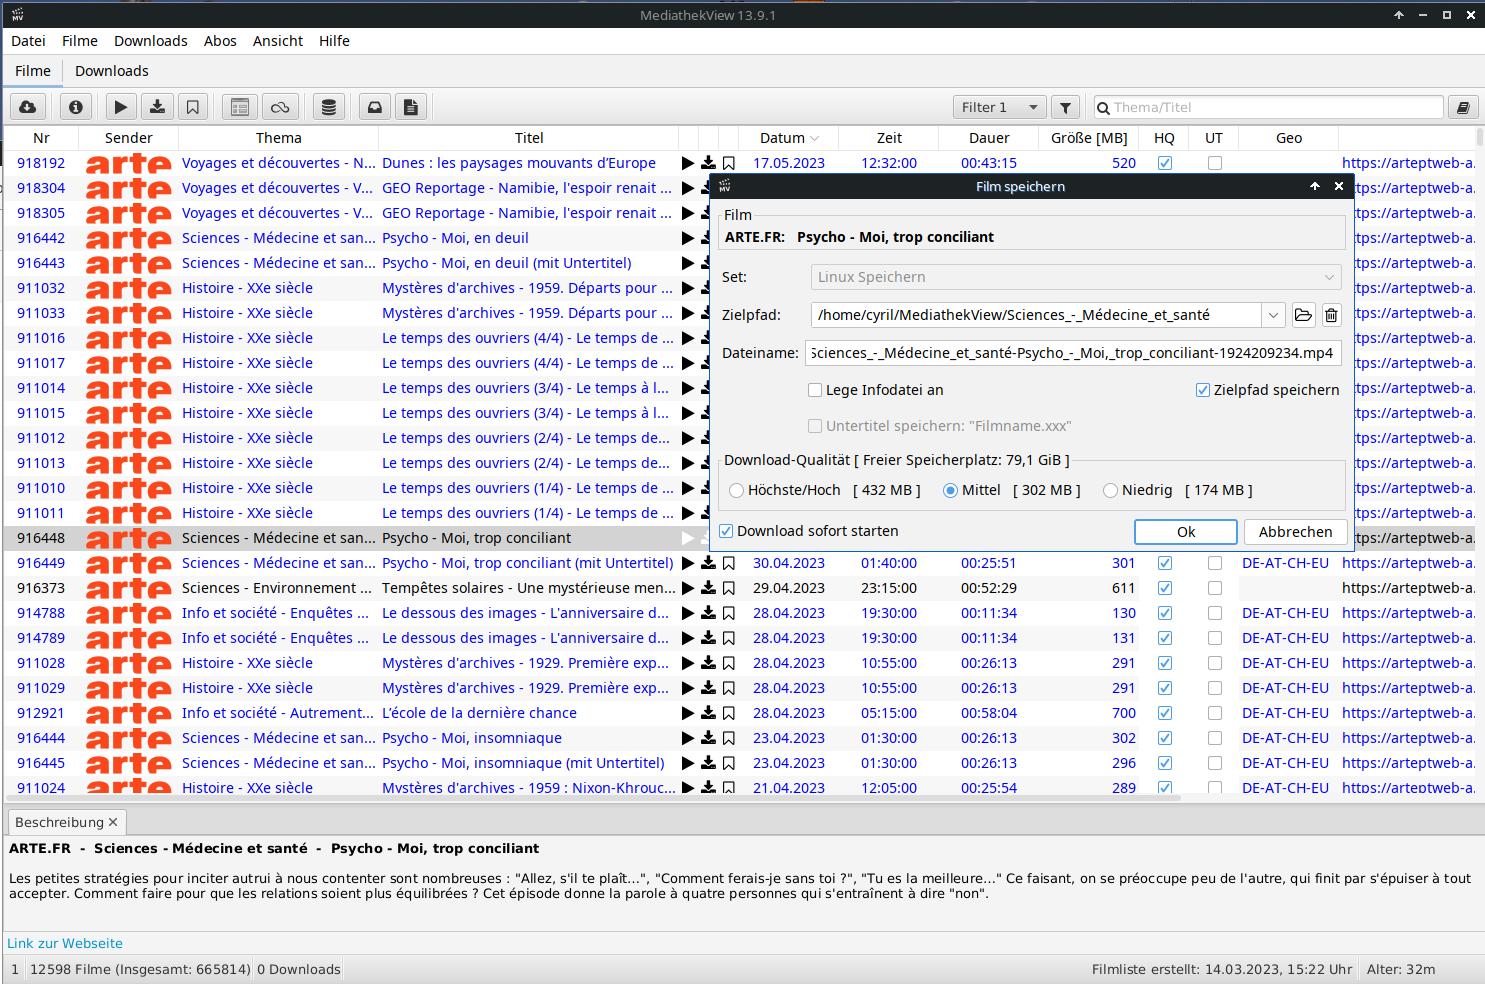Click the toolbar bookmark icon
The height and width of the screenshot is (984, 1485).
pos(193,107)
